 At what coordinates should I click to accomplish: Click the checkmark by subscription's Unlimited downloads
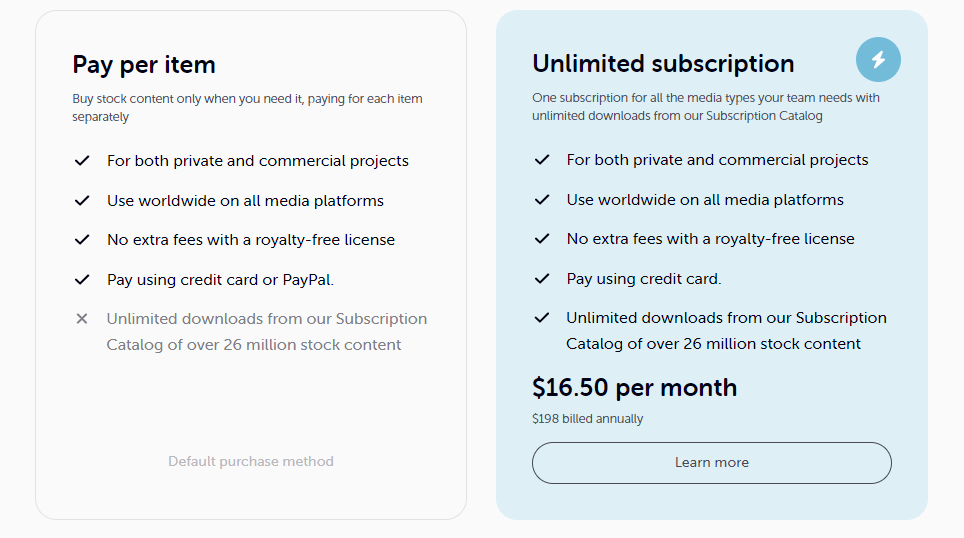[542, 318]
